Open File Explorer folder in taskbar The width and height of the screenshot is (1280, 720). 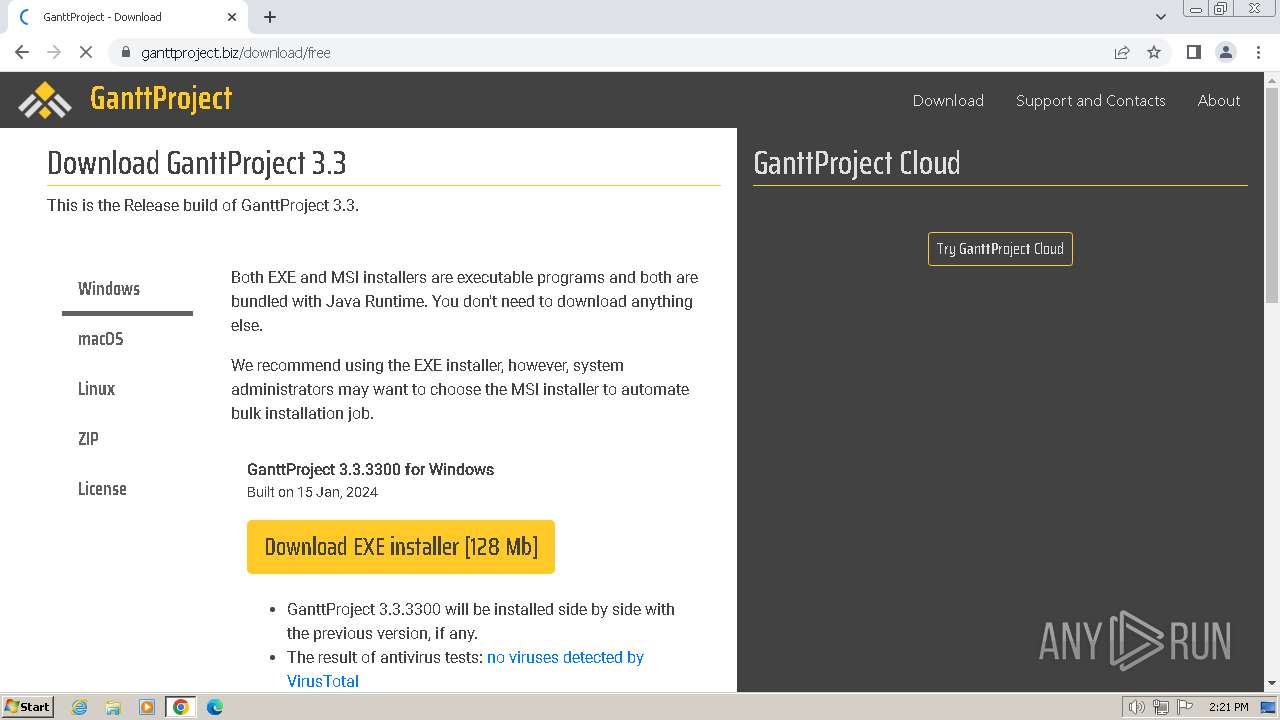point(113,707)
